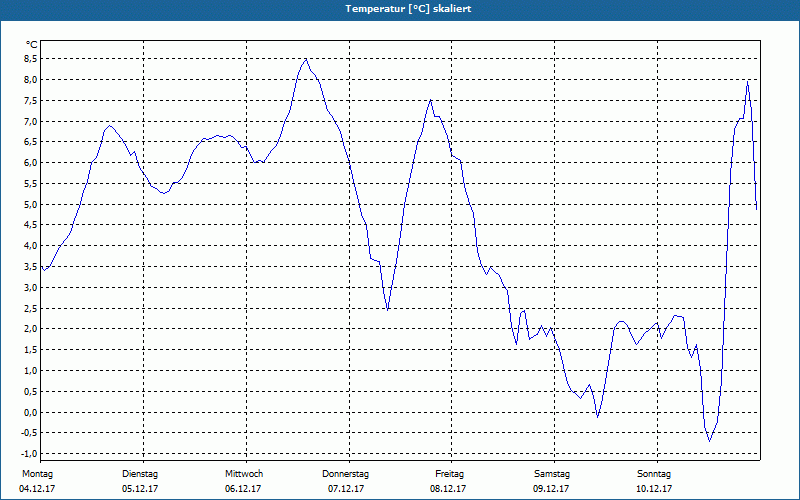
Task: Click the 04.12.17 date label
Action: [37, 489]
